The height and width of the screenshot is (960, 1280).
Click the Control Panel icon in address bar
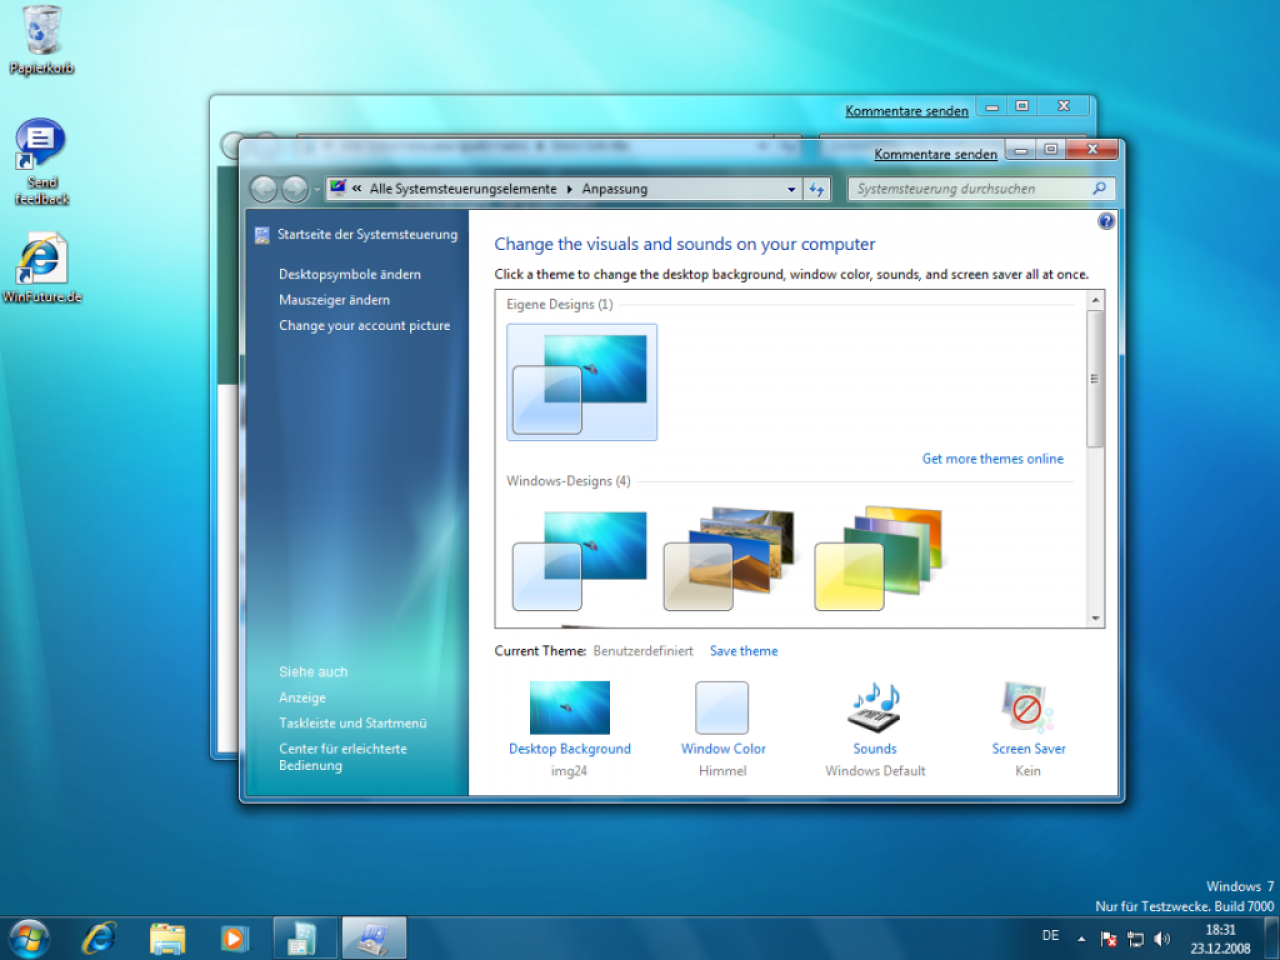click(x=338, y=188)
